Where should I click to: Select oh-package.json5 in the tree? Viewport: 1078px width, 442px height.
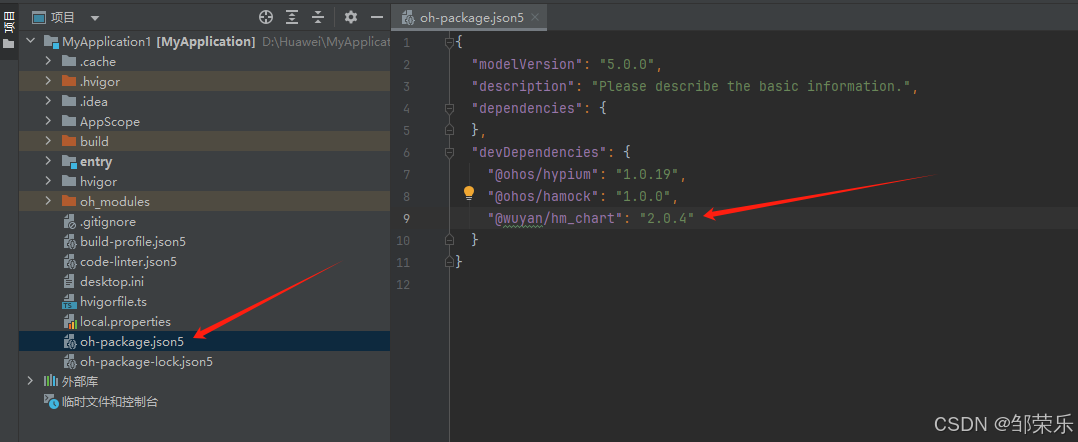pyautogui.click(x=132, y=342)
